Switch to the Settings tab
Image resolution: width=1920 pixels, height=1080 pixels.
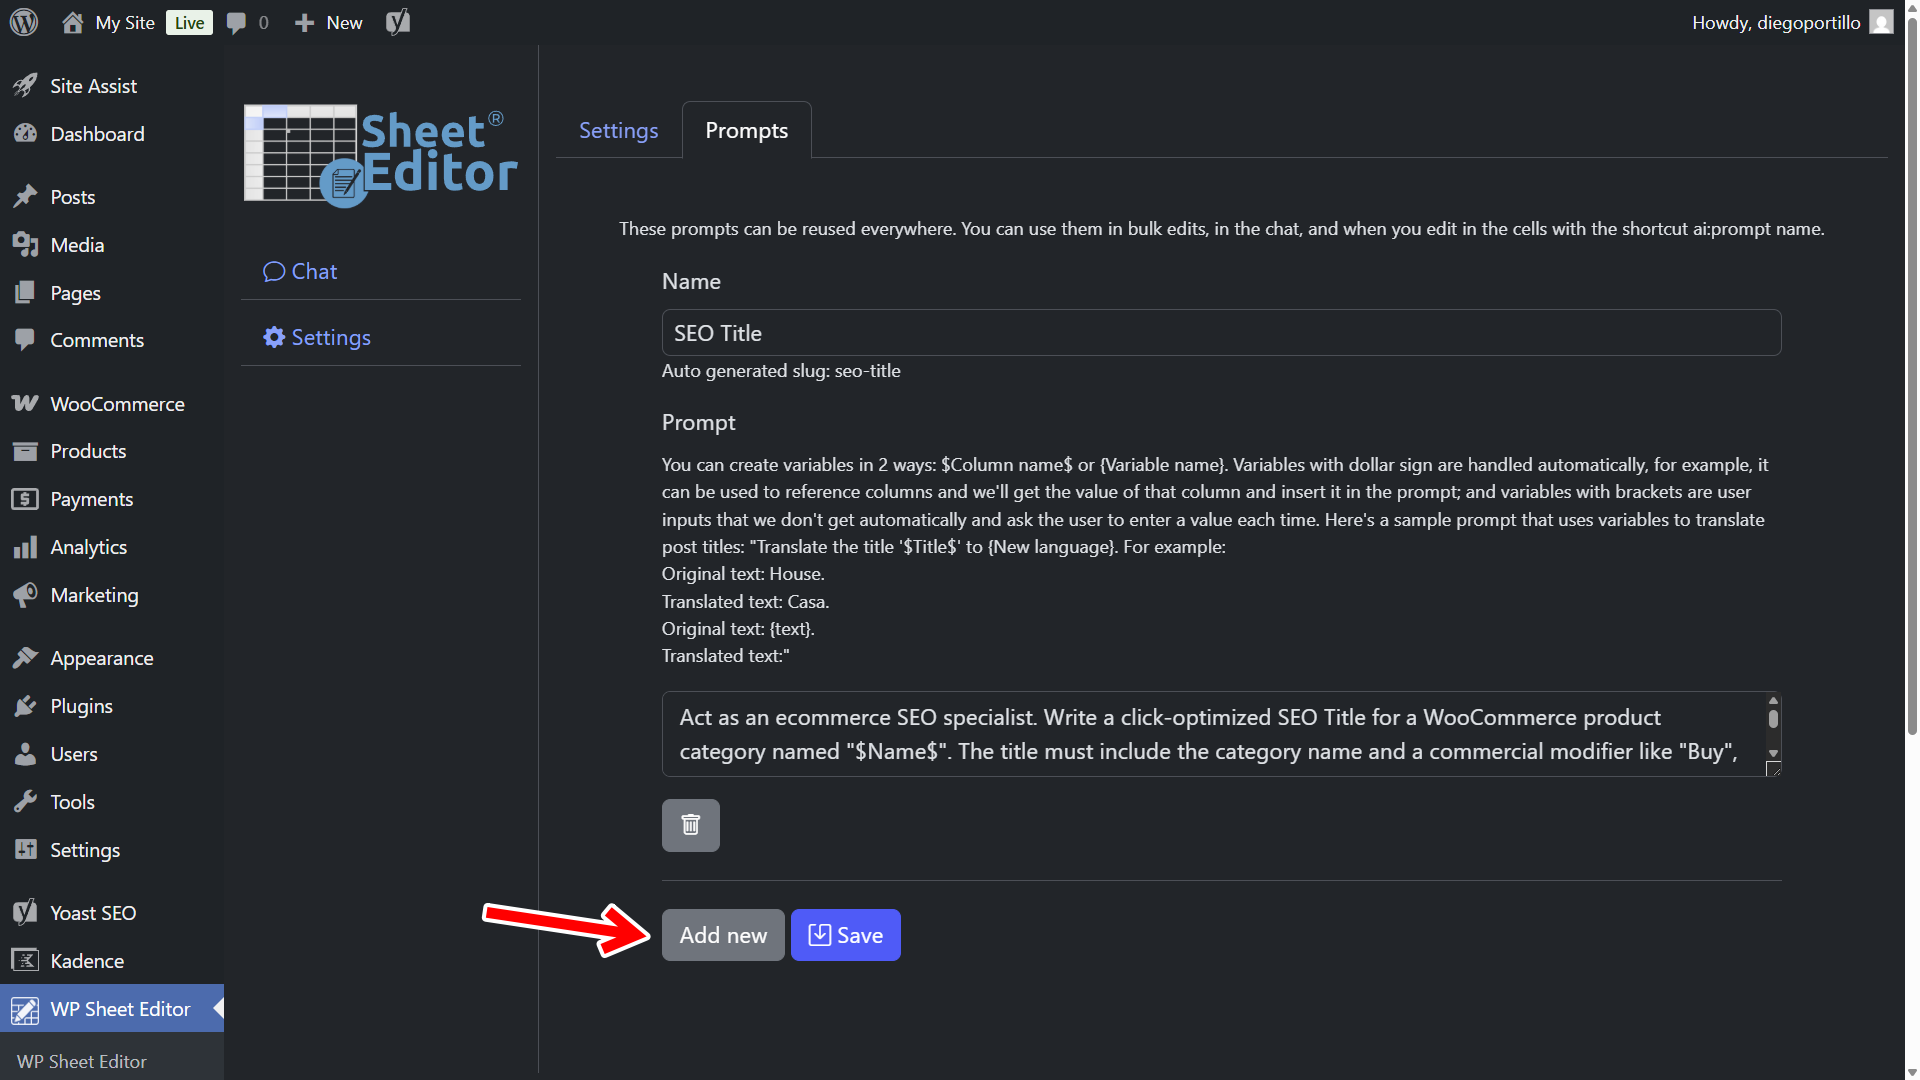tap(618, 131)
